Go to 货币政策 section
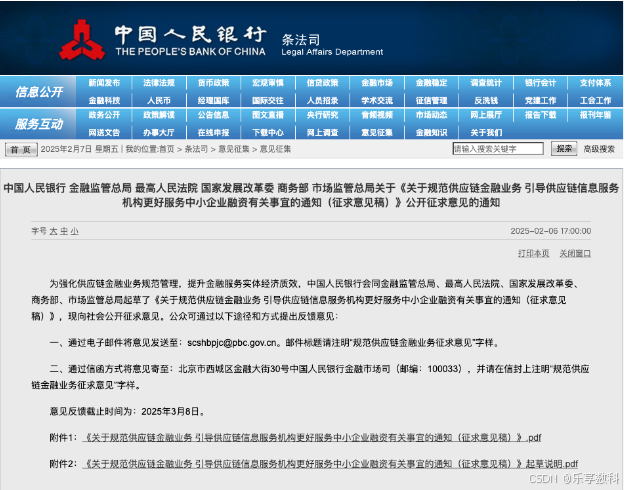625x490 pixels. 213,83
